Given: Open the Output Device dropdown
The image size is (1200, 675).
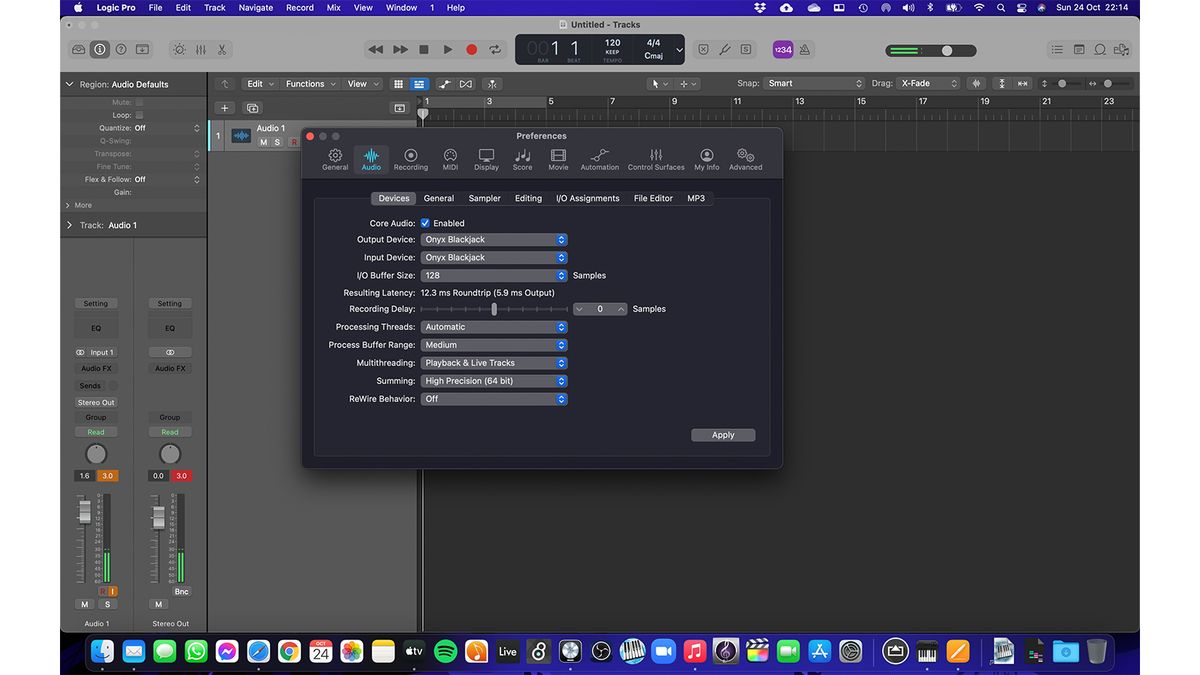Looking at the screenshot, I should point(494,239).
